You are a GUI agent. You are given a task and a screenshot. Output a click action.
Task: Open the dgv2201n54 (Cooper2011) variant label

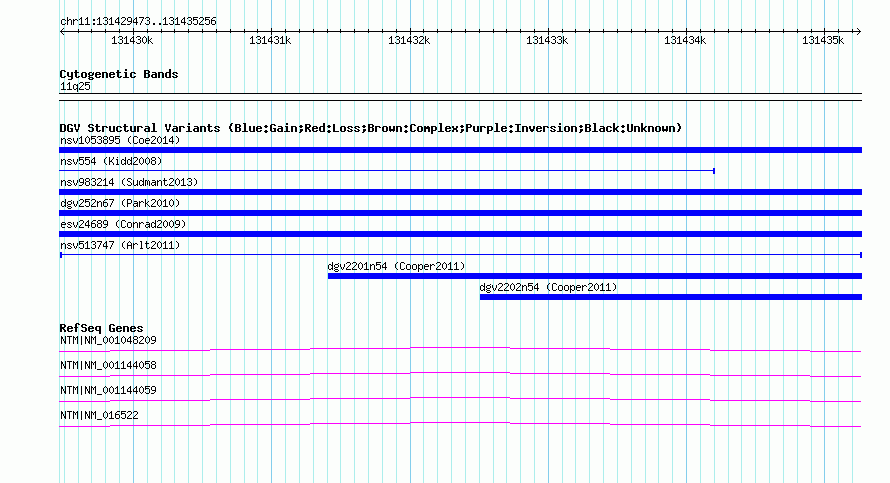pos(396,266)
